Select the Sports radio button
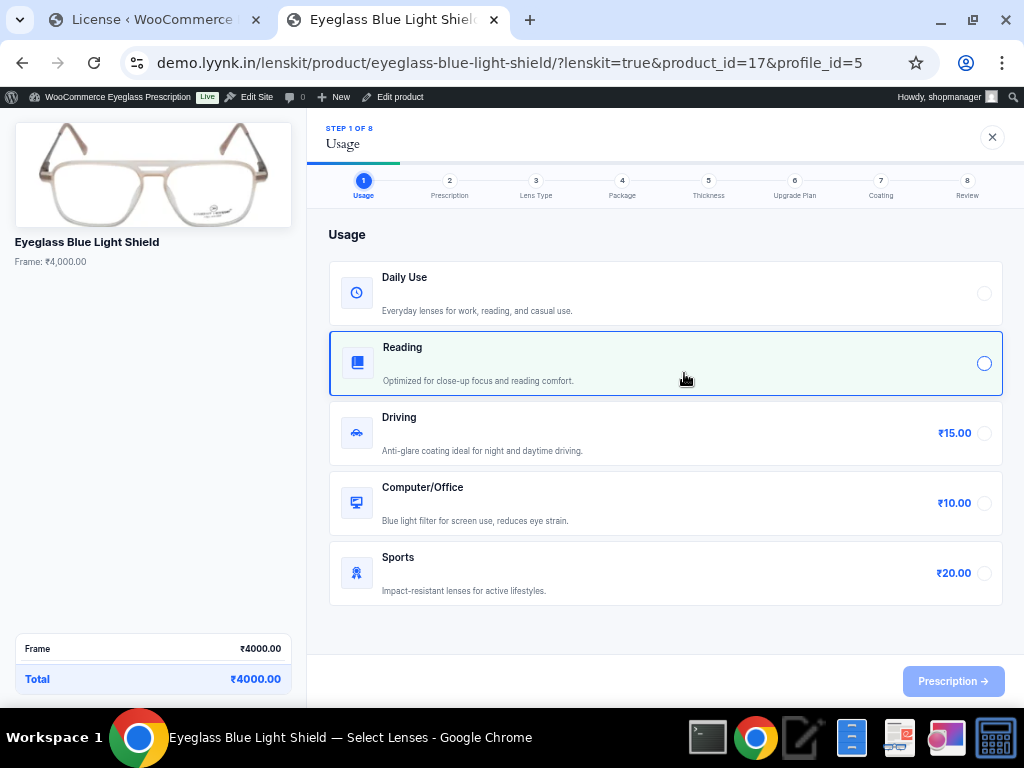The width and height of the screenshot is (1024, 768). [x=984, y=573]
